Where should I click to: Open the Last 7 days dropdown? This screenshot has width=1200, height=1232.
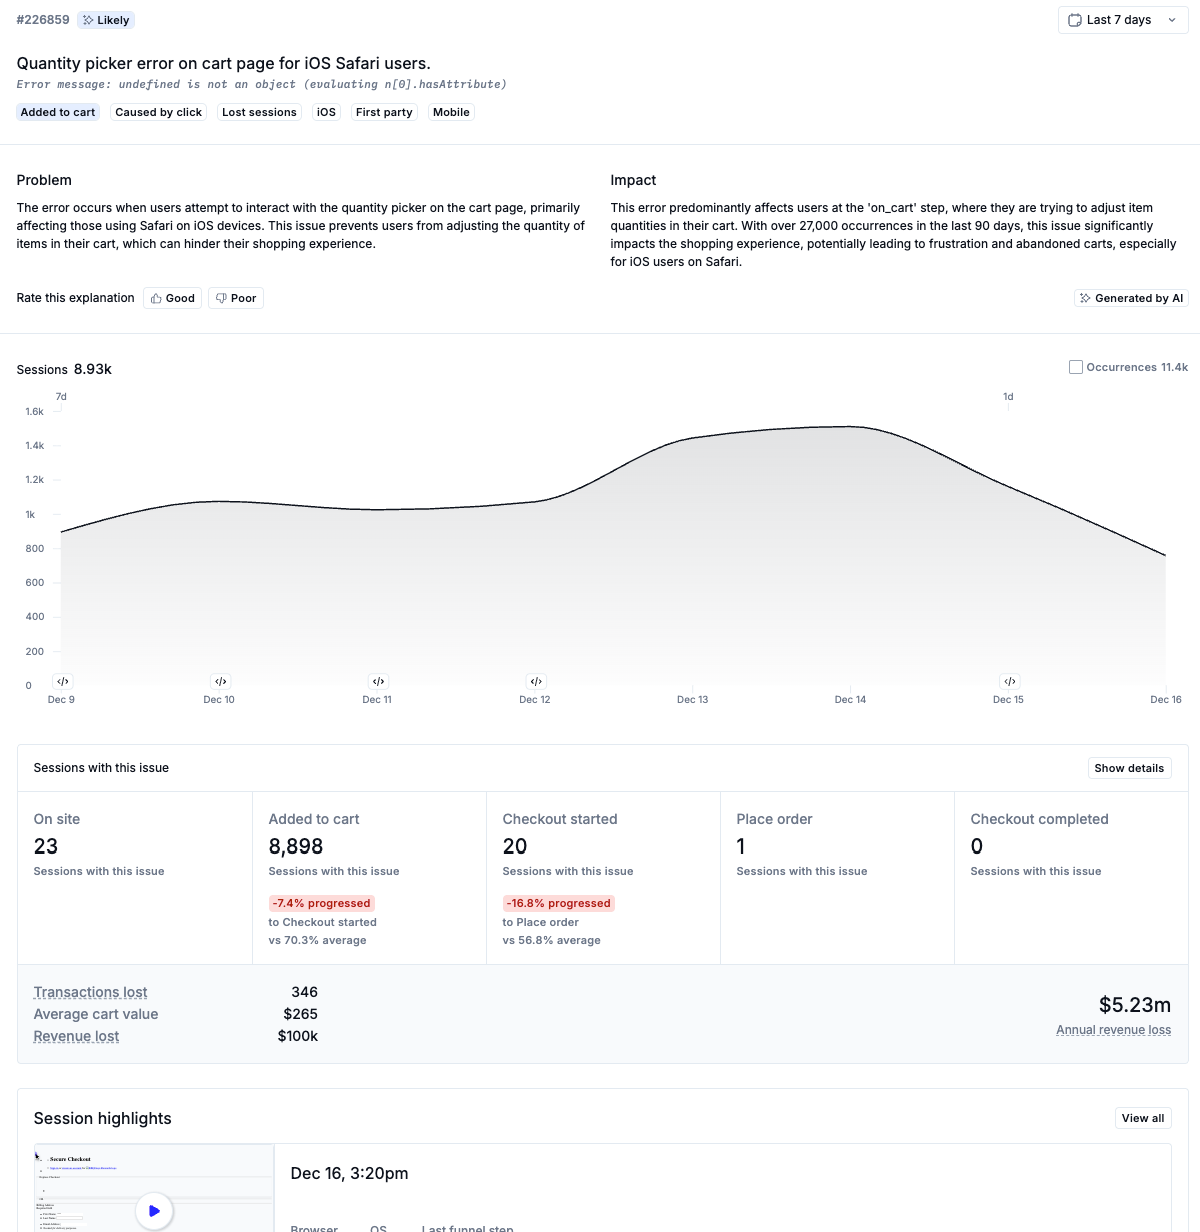1122,20
